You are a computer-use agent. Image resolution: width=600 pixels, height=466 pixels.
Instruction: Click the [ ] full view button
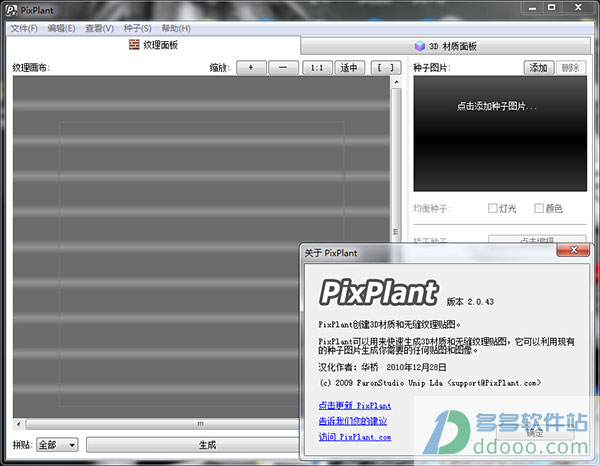[386, 68]
